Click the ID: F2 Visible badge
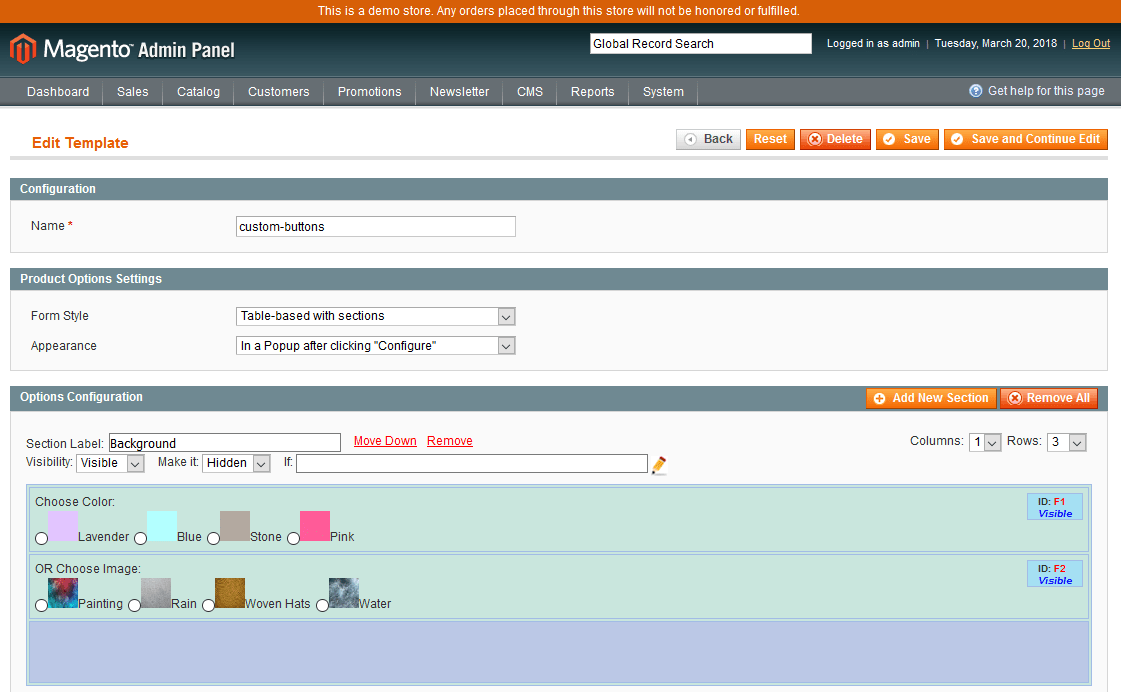The height and width of the screenshot is (692, 1121). pyautogui.click(x=1054, y=573)
